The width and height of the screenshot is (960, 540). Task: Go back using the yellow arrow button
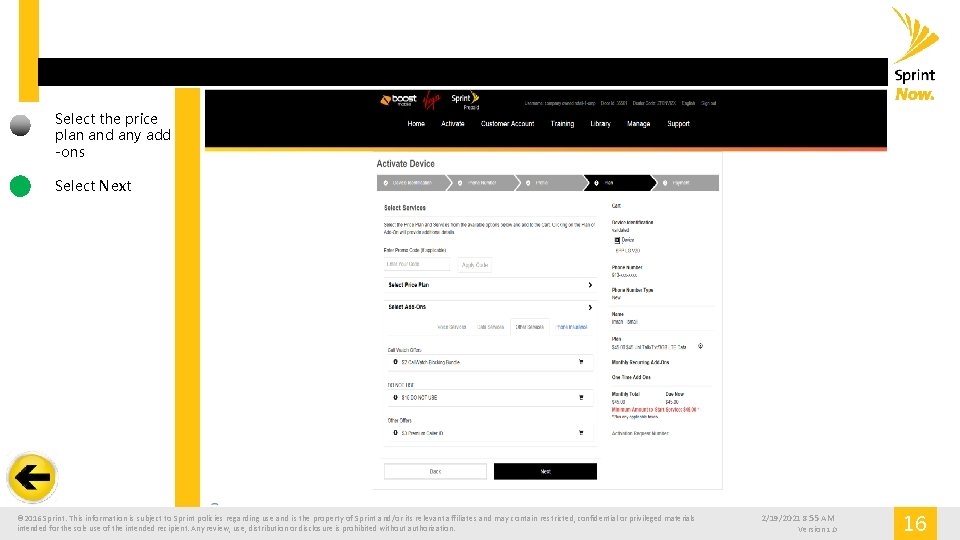[32, 478]
